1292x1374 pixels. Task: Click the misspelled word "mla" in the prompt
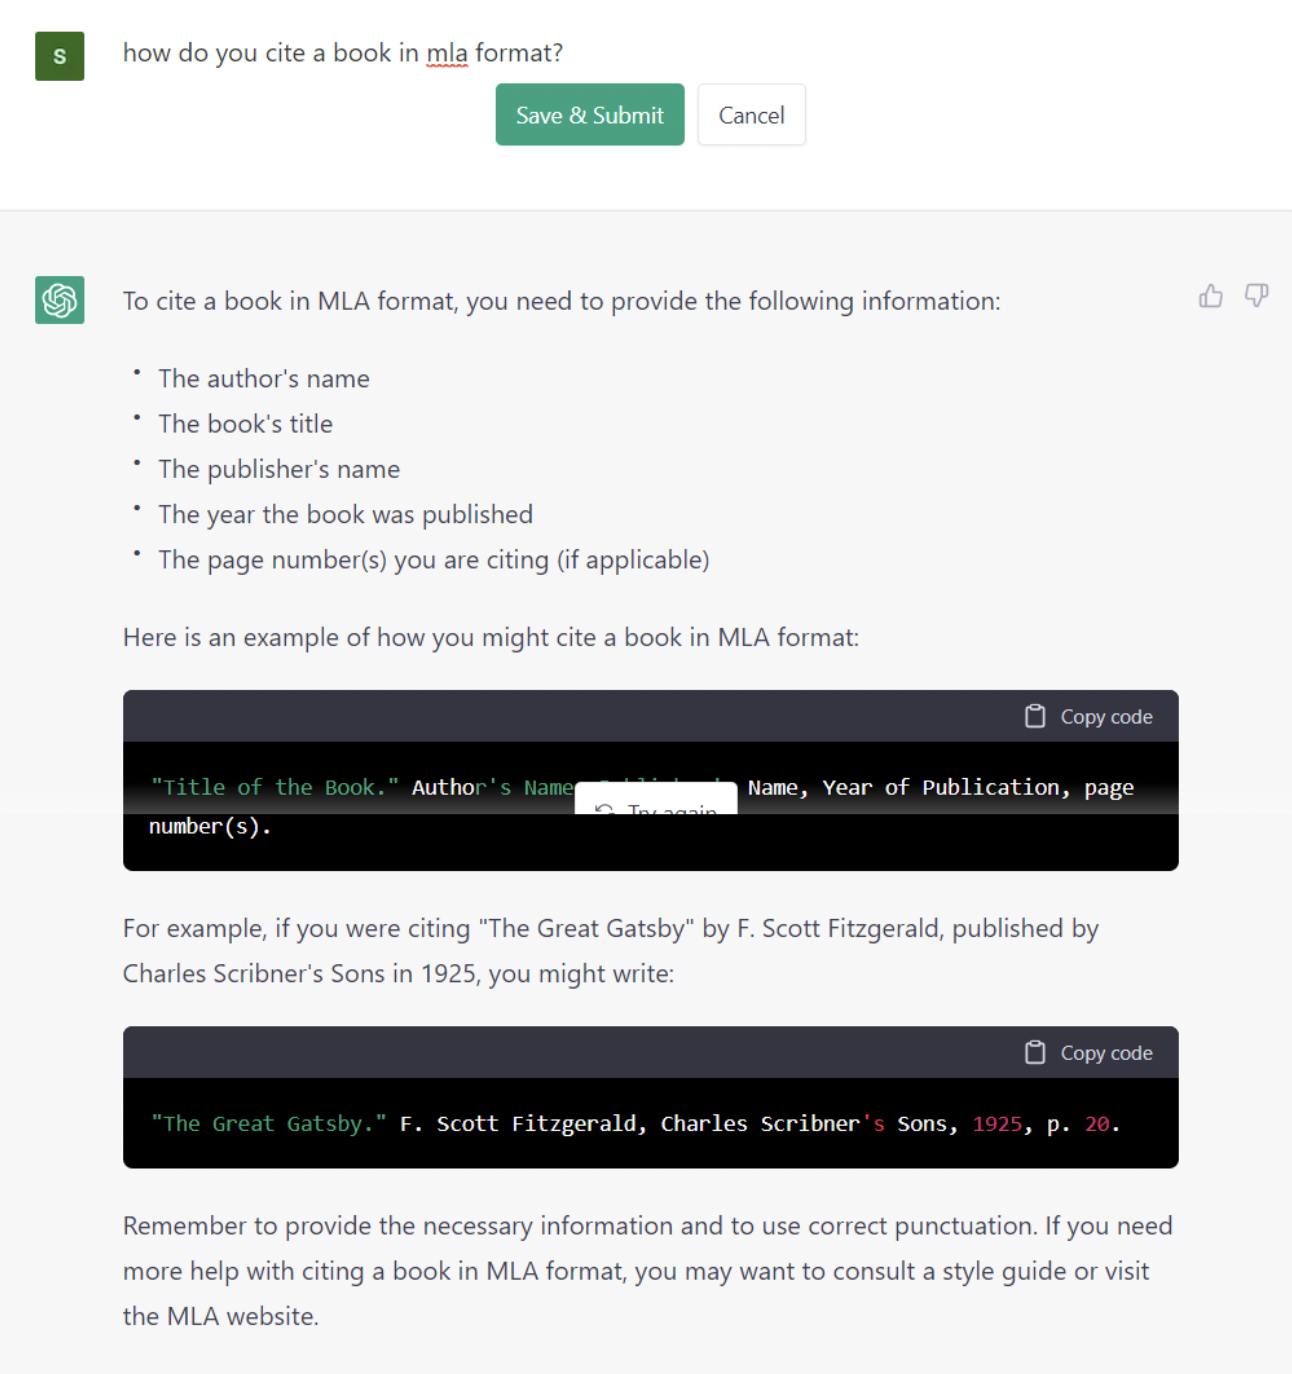(447, 53)
